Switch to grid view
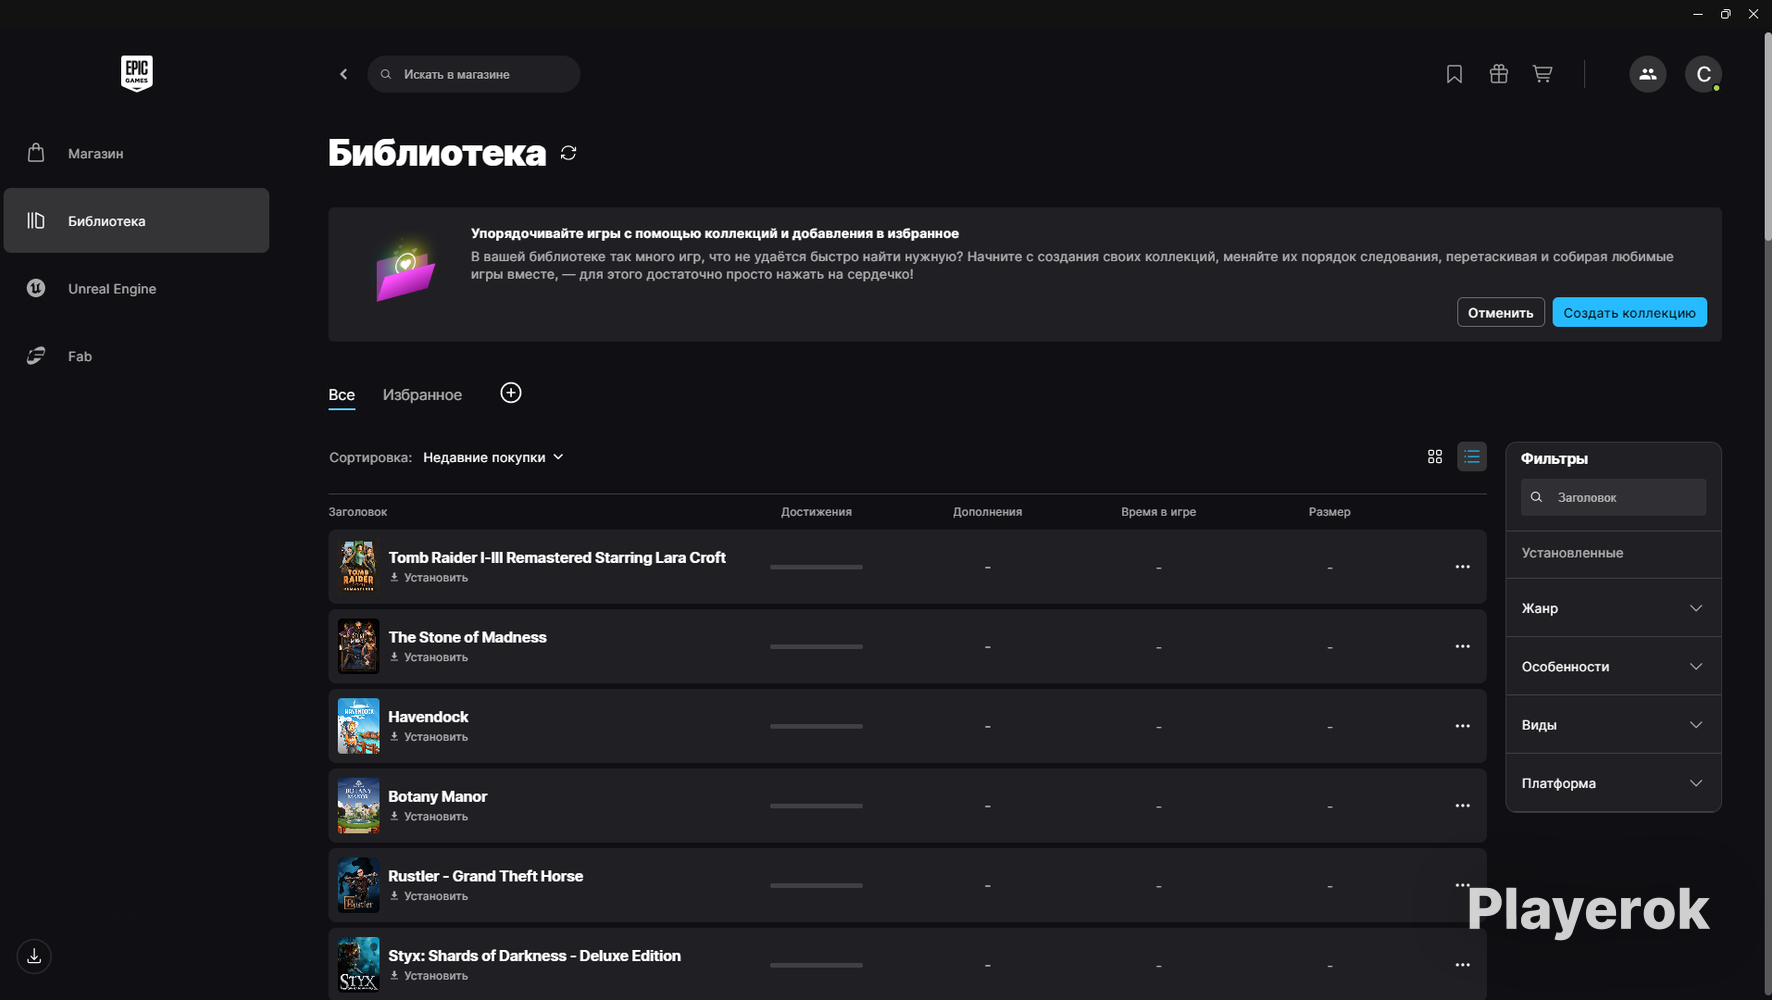Viewport: 1772px width, 1000px height. [1435, 457]
